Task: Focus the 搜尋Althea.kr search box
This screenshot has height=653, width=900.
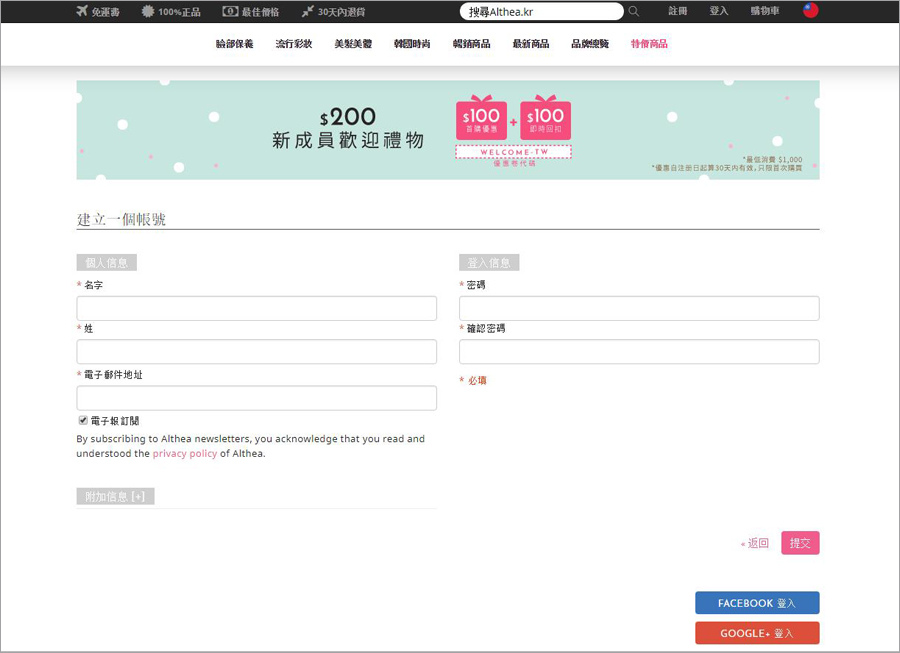Action: (x=541, y=11)
